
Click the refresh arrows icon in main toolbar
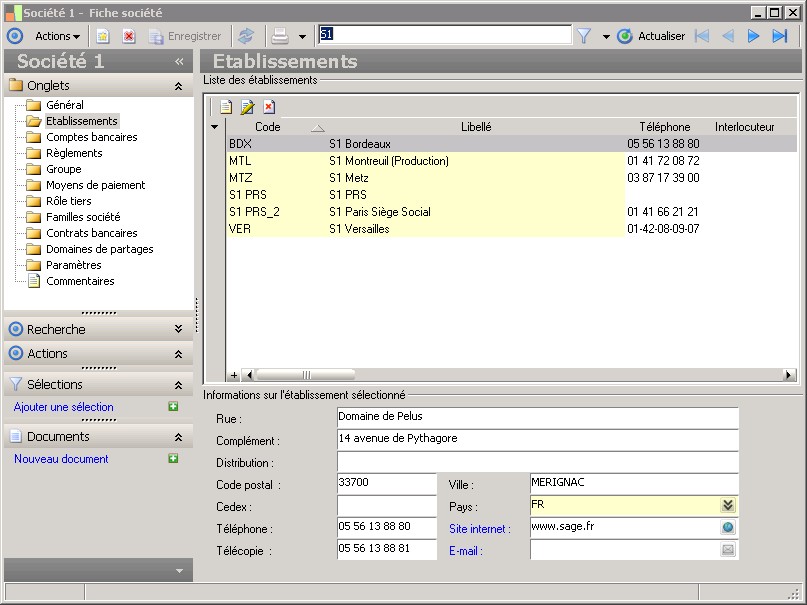[245, 36]
